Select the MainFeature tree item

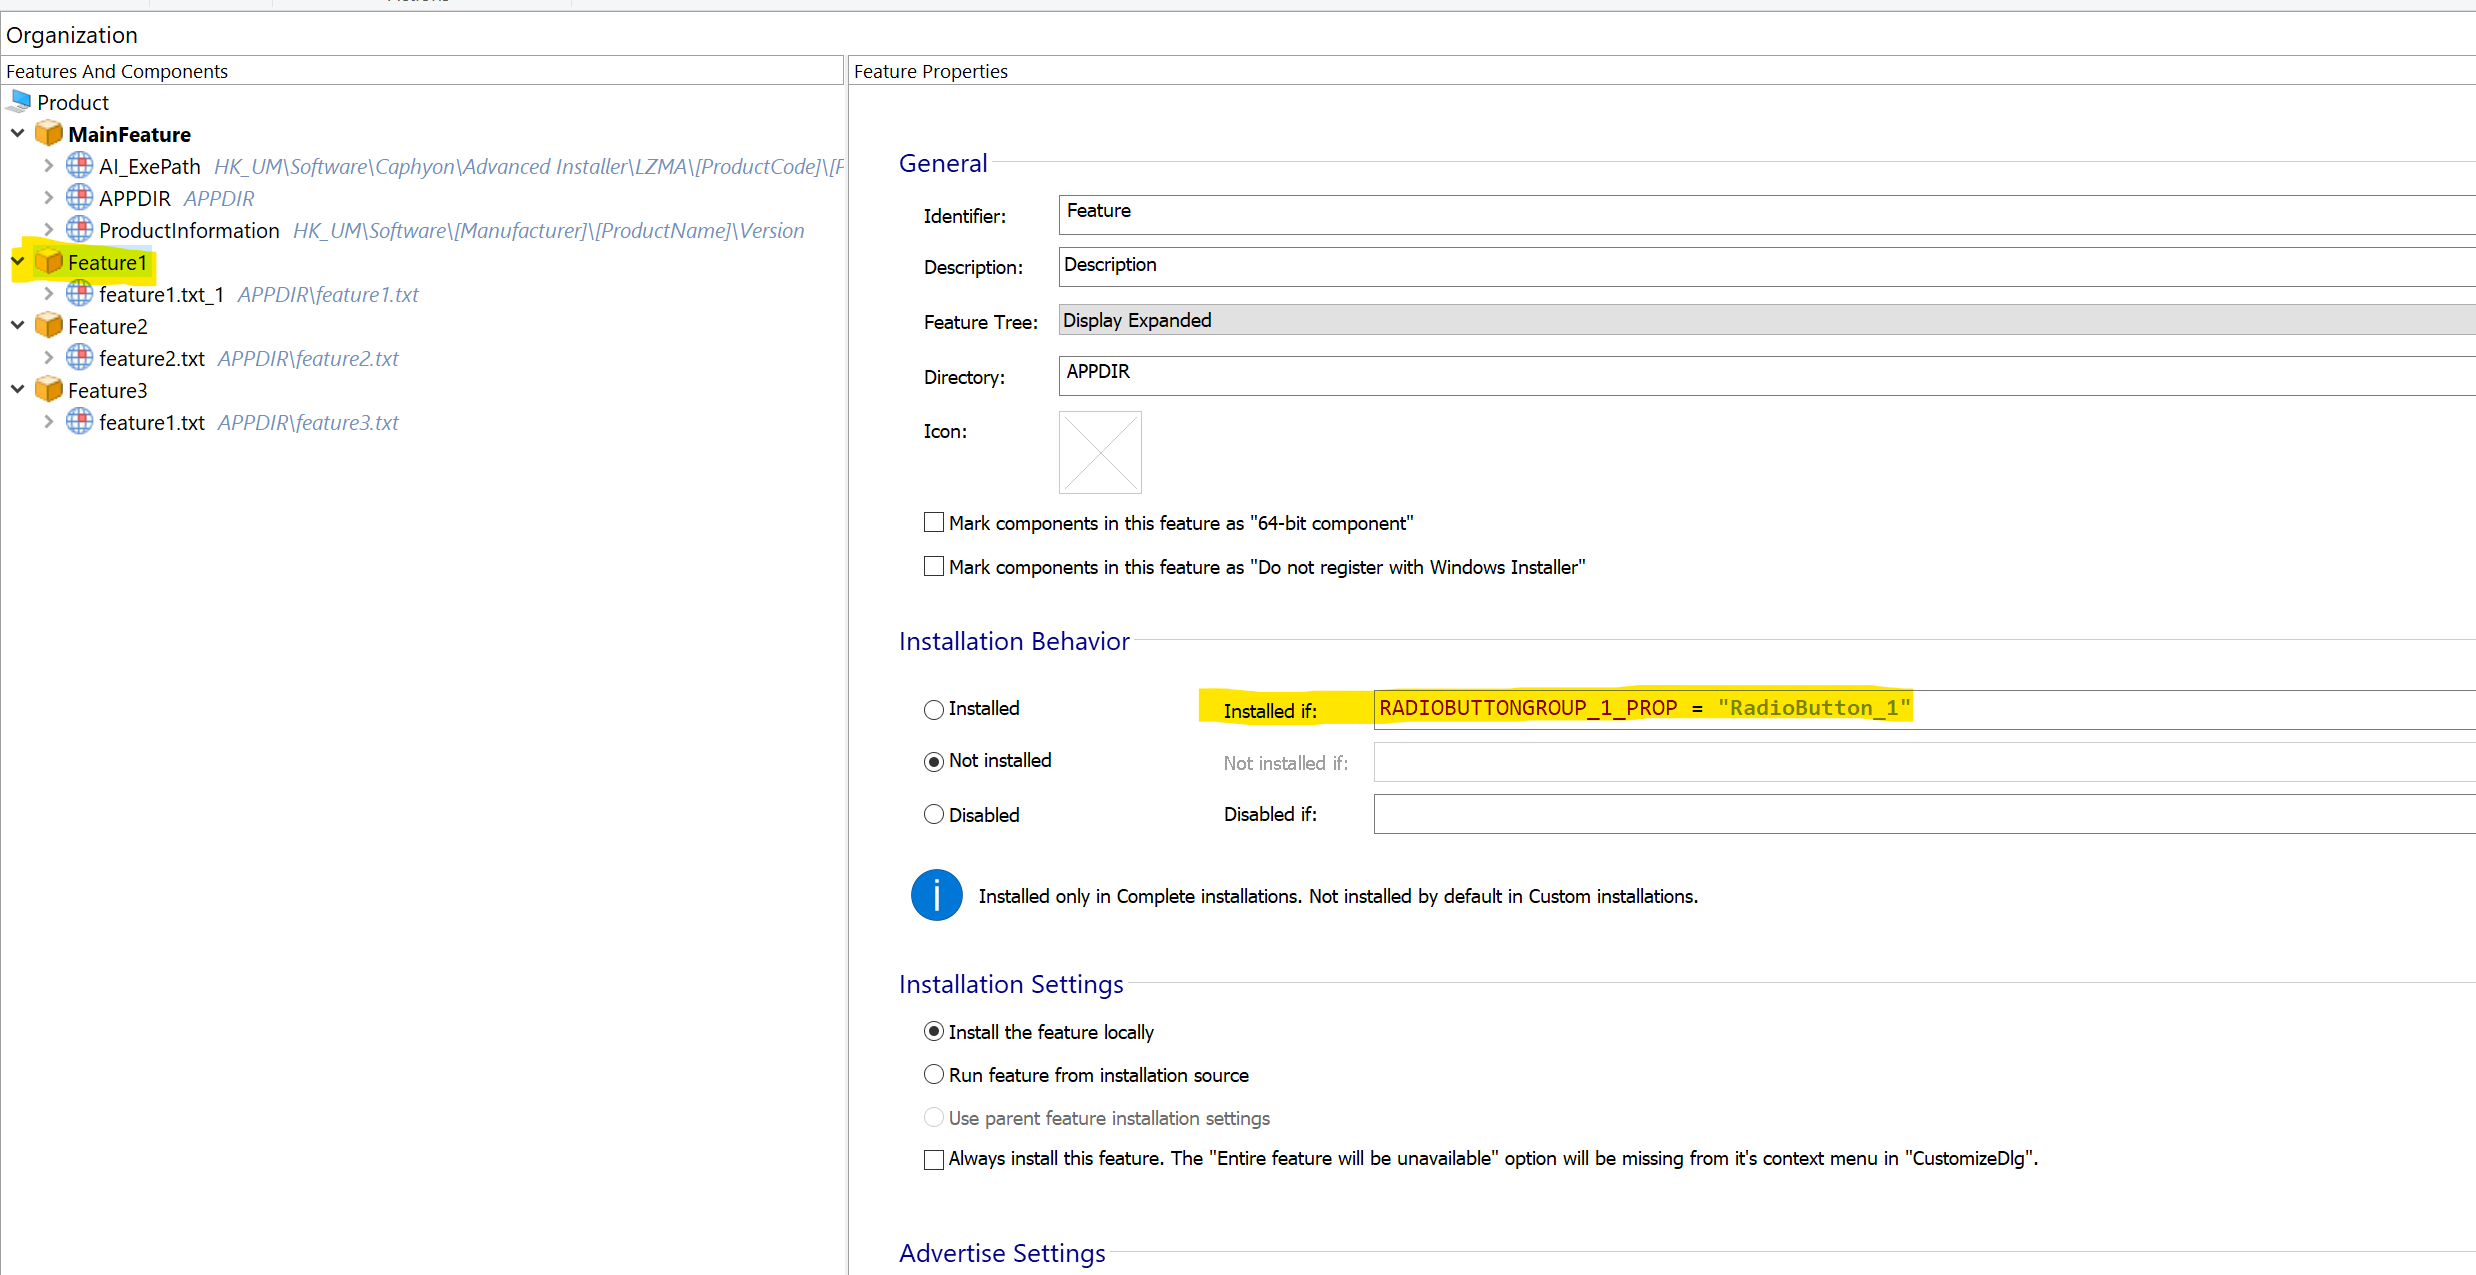click(x=129, y=134)
